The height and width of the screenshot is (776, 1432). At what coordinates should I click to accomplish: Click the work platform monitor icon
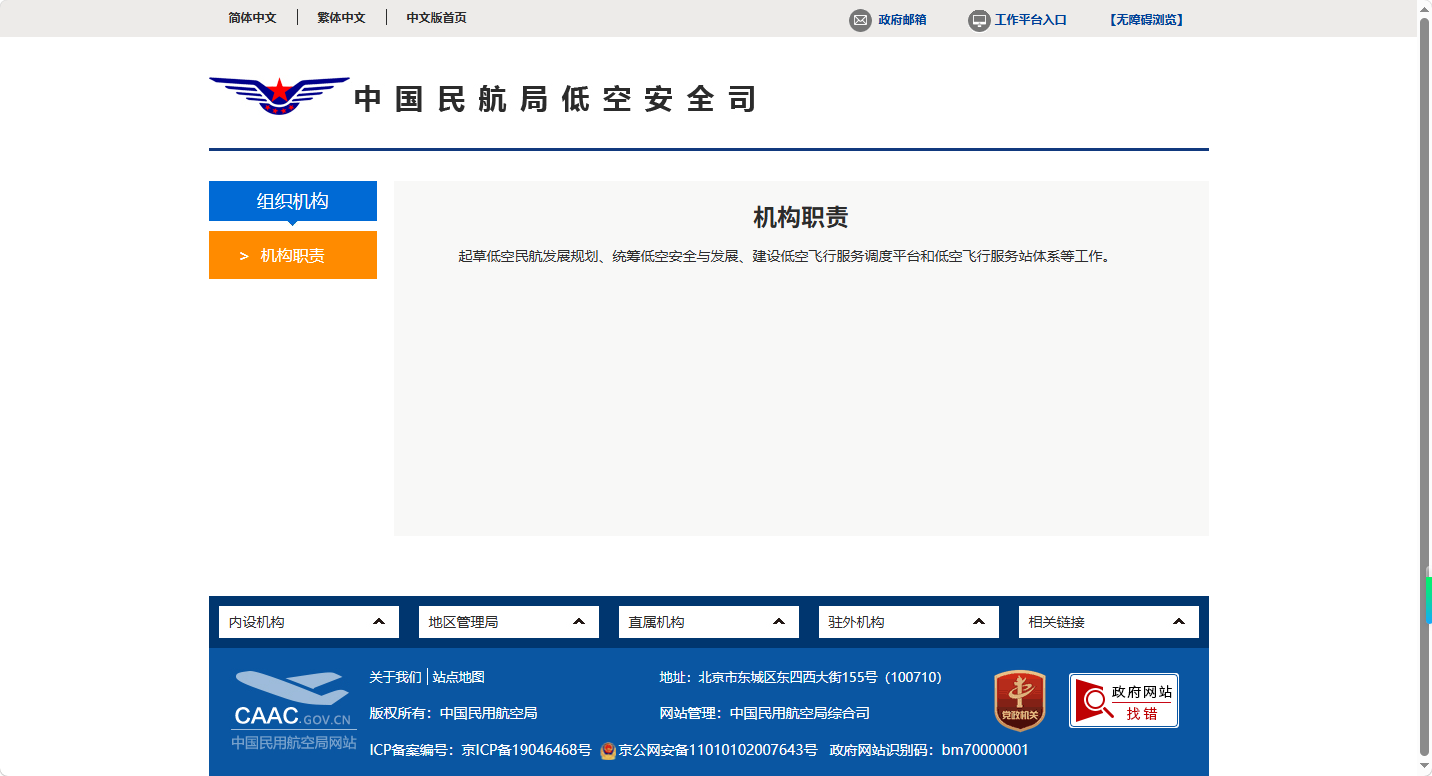pyautogui.click(x=979, y=20)
